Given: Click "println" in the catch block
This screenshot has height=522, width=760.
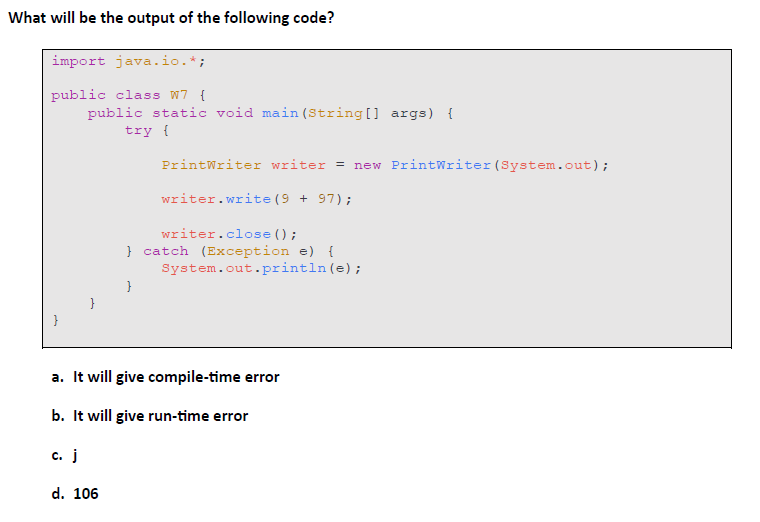Looking at the screenshot, I should coord(294,268).
